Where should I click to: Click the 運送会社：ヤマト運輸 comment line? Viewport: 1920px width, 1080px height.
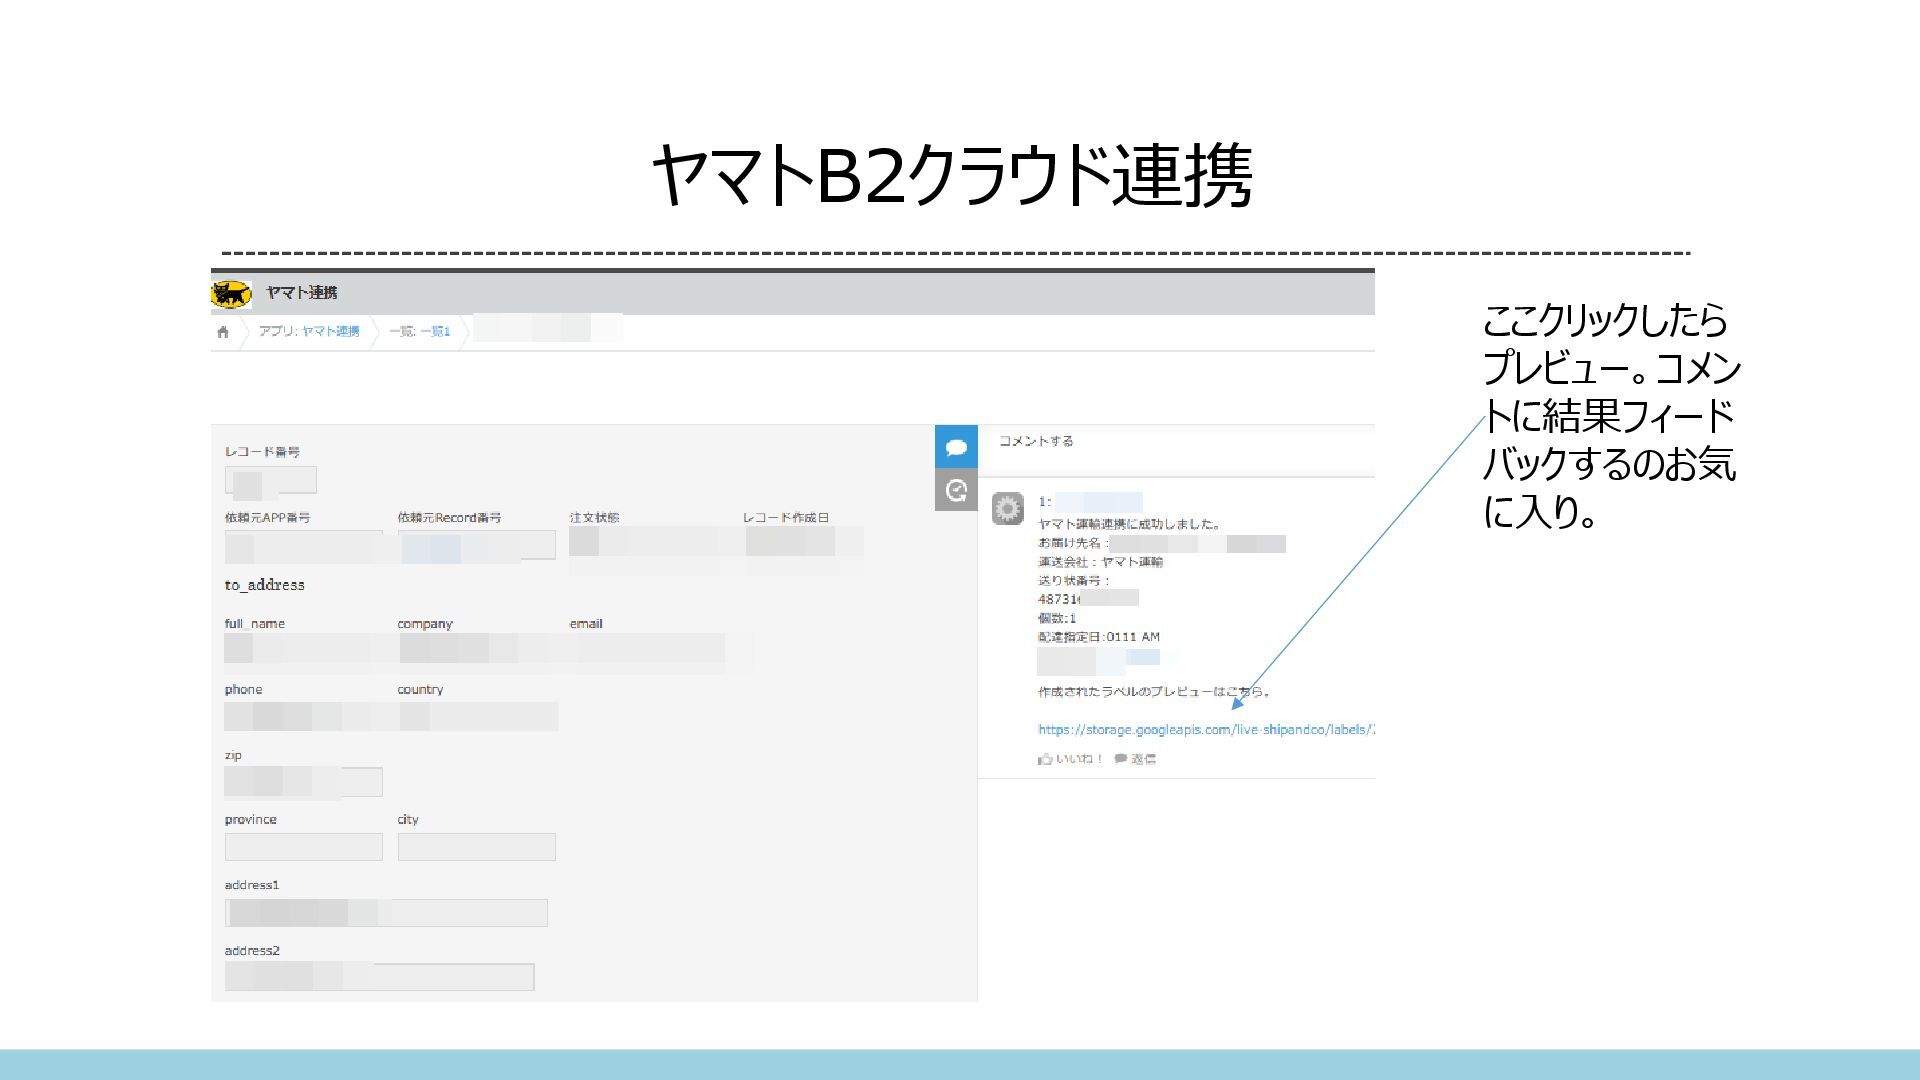1100,562
